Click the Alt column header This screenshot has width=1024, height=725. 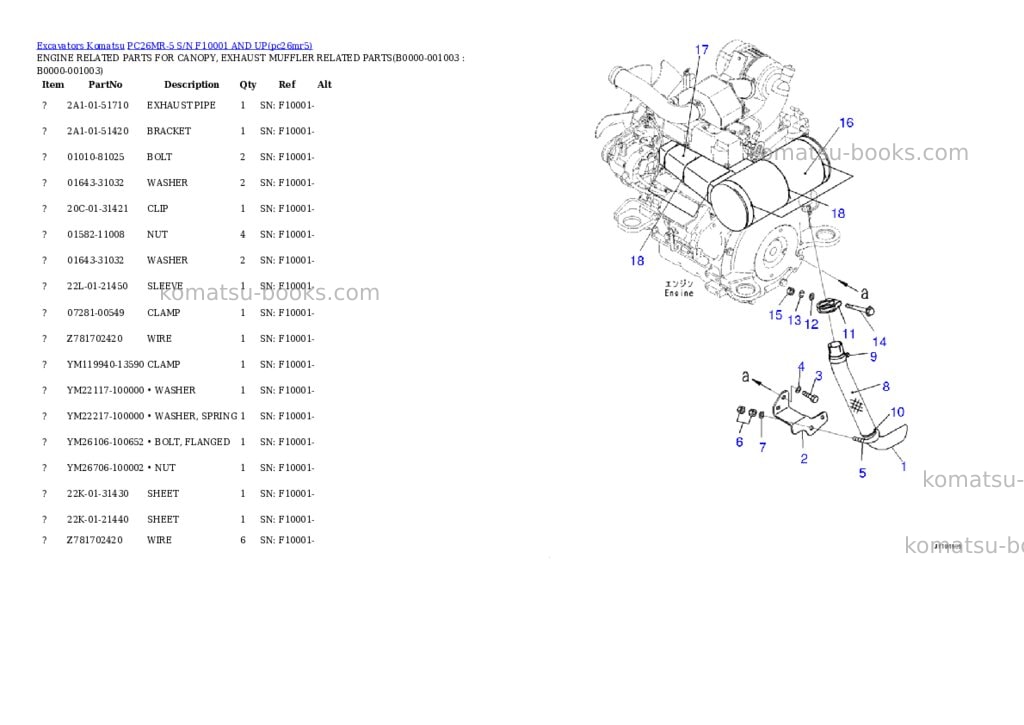click(324, 84)
